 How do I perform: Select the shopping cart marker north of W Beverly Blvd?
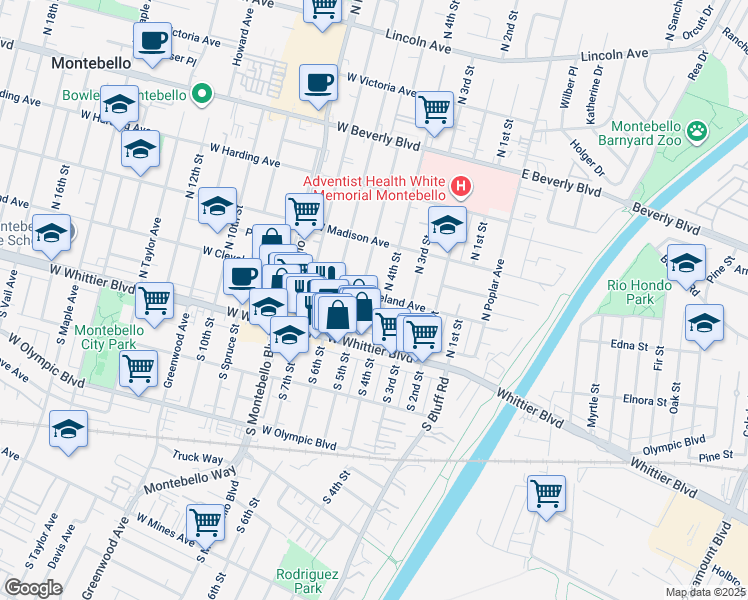[435, 111]
